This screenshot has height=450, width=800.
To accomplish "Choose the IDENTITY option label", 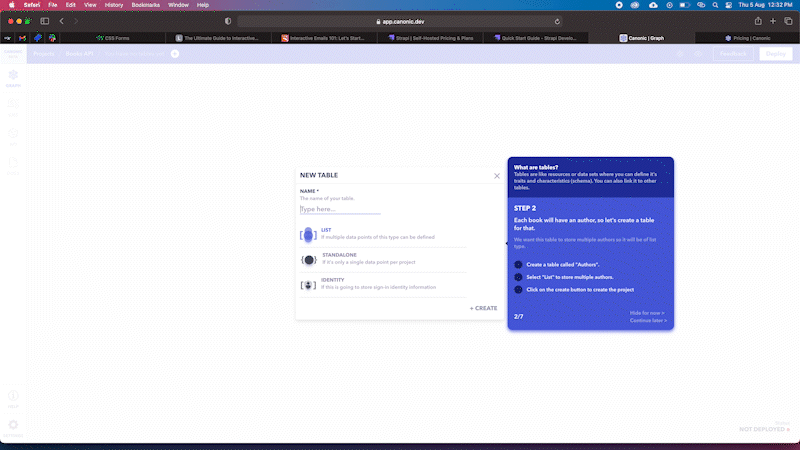I will [333, 280].
